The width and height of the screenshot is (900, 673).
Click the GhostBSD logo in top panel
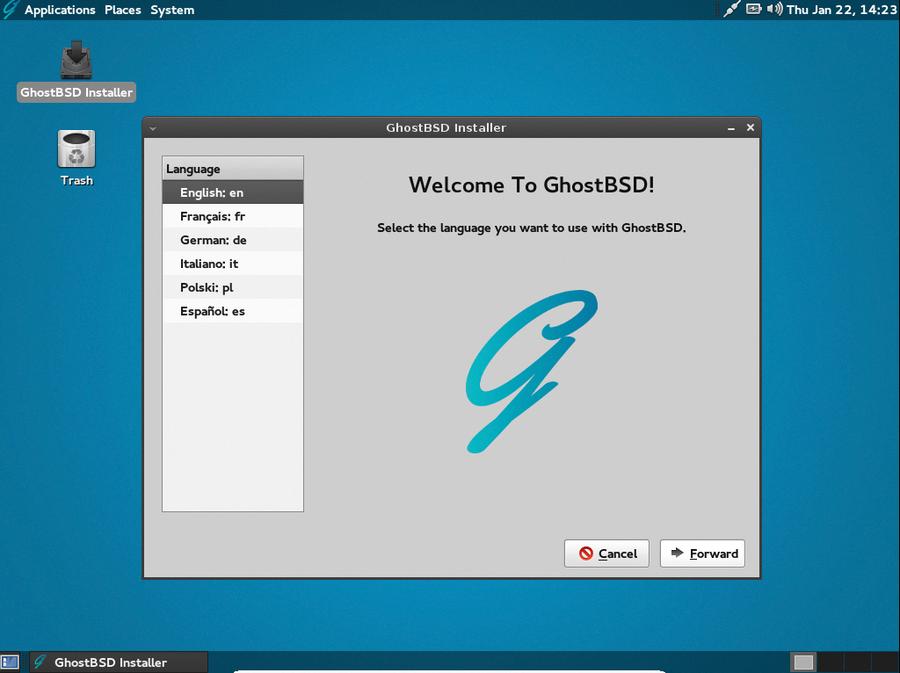10,10
